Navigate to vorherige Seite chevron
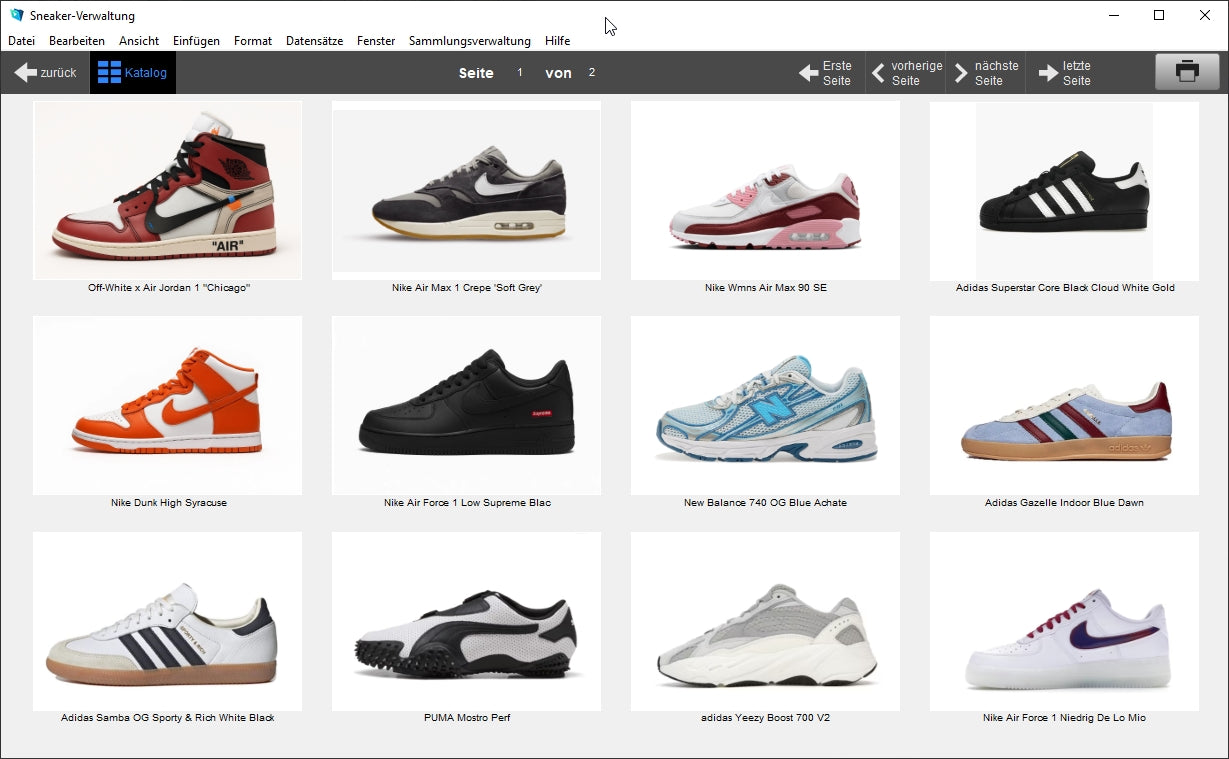 878,73
